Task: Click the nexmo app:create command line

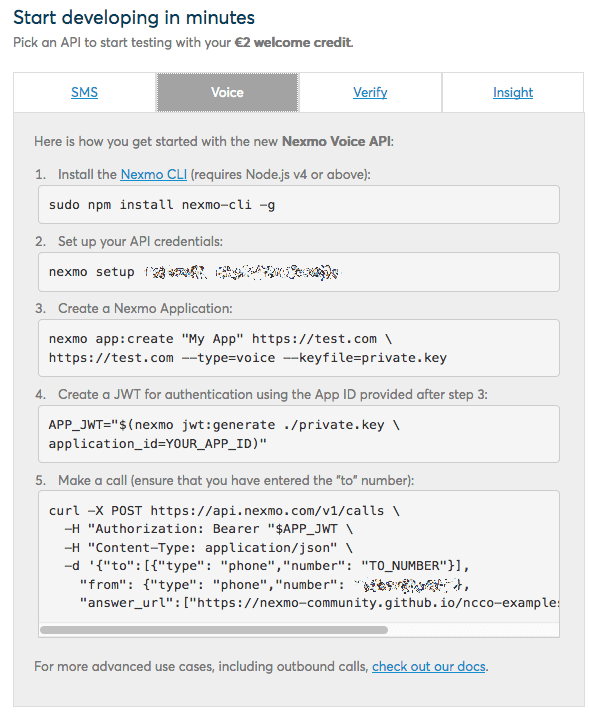Action: tap(220, 339)
